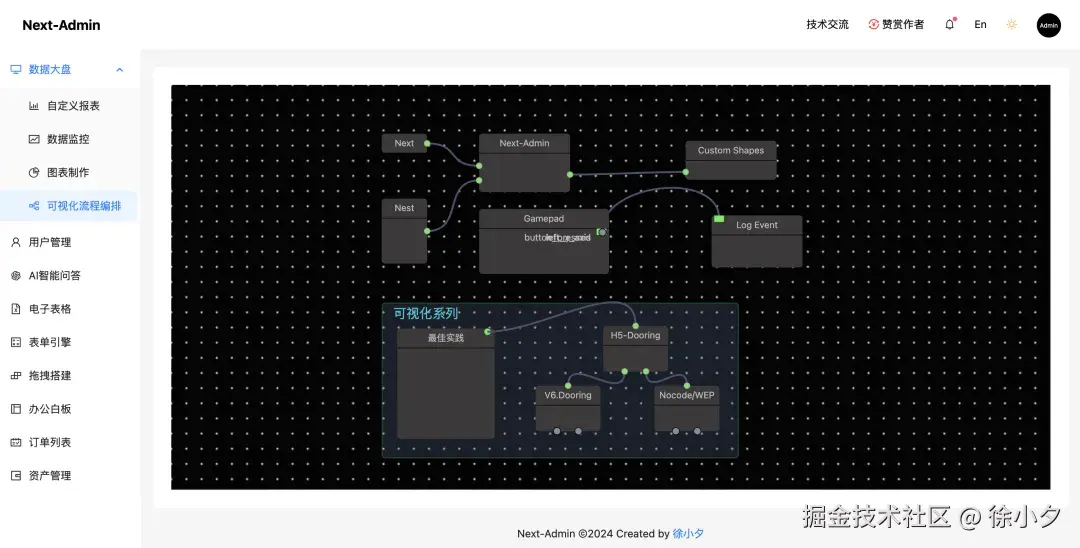Open the Admin avatar menu

(x=1048, y=25)
